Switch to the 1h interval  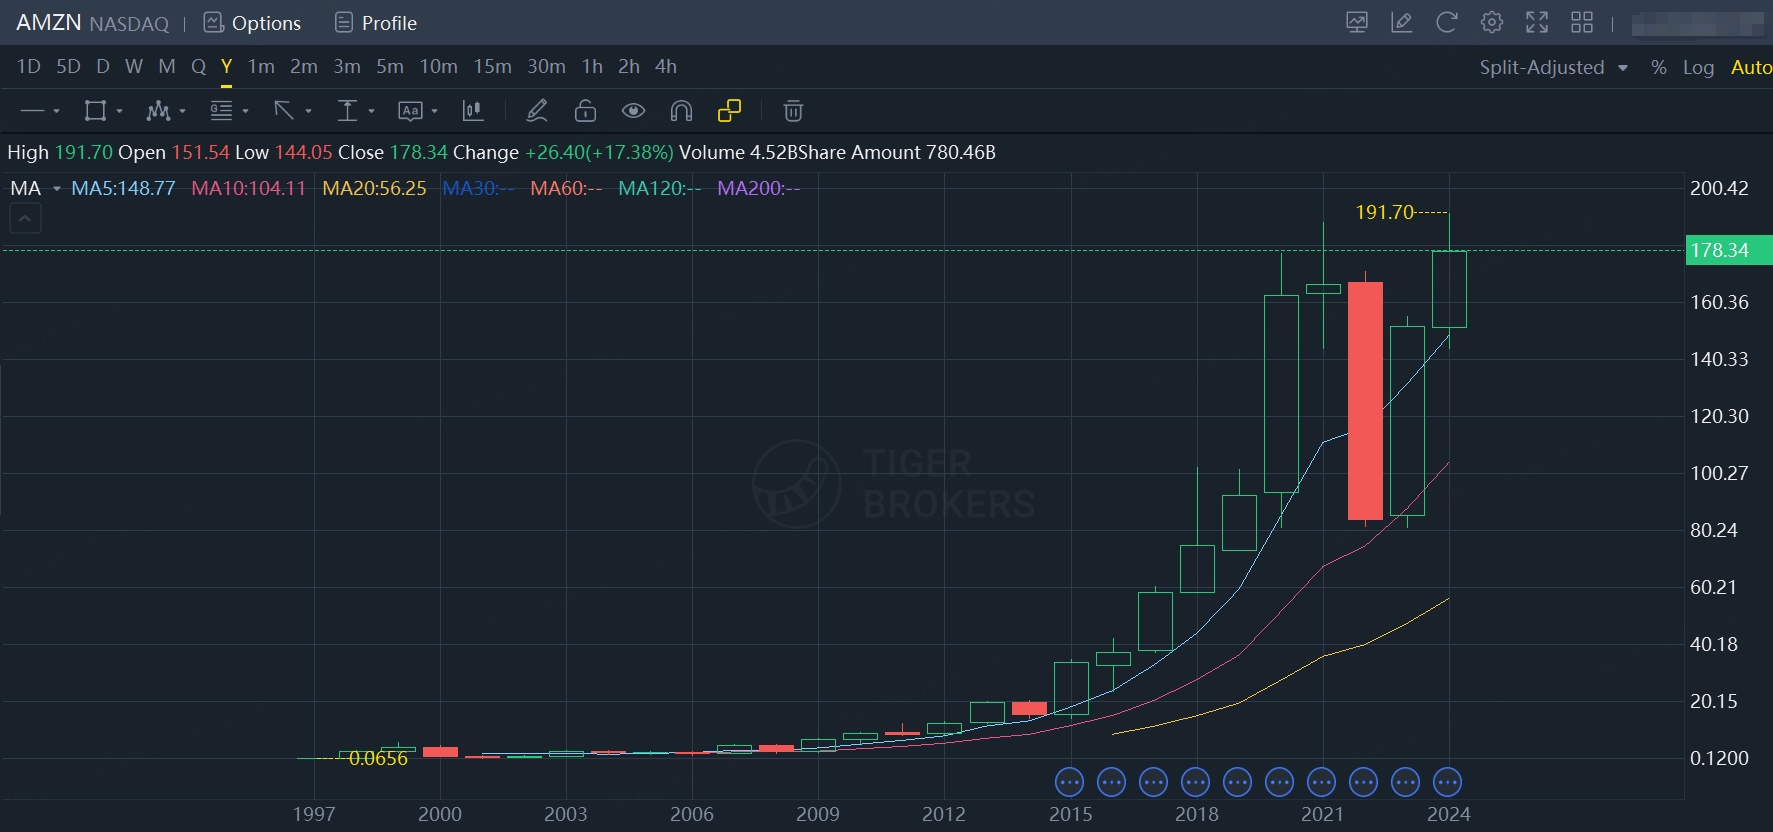pyautogui.click(x=592, y=66)
